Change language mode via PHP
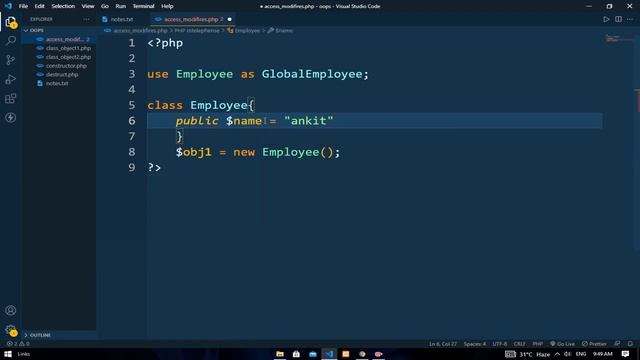The image size is (640, 360). click(538, 344)
